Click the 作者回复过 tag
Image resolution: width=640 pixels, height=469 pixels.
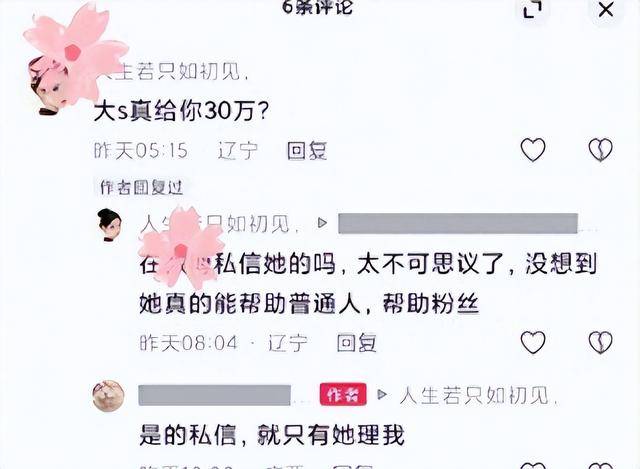click(141, 187)
